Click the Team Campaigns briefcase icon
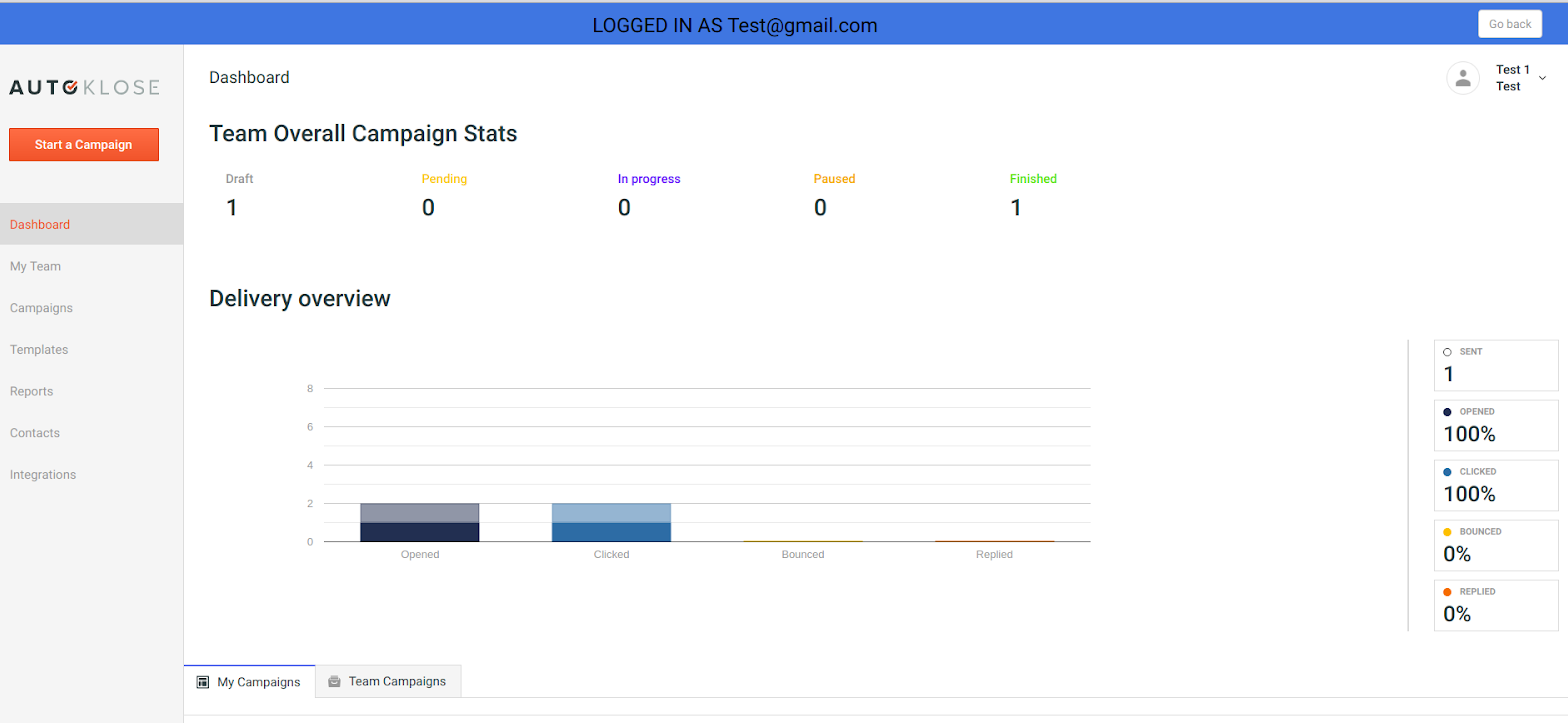Screen dimensions: 1568x723 [x=334, y=682]
